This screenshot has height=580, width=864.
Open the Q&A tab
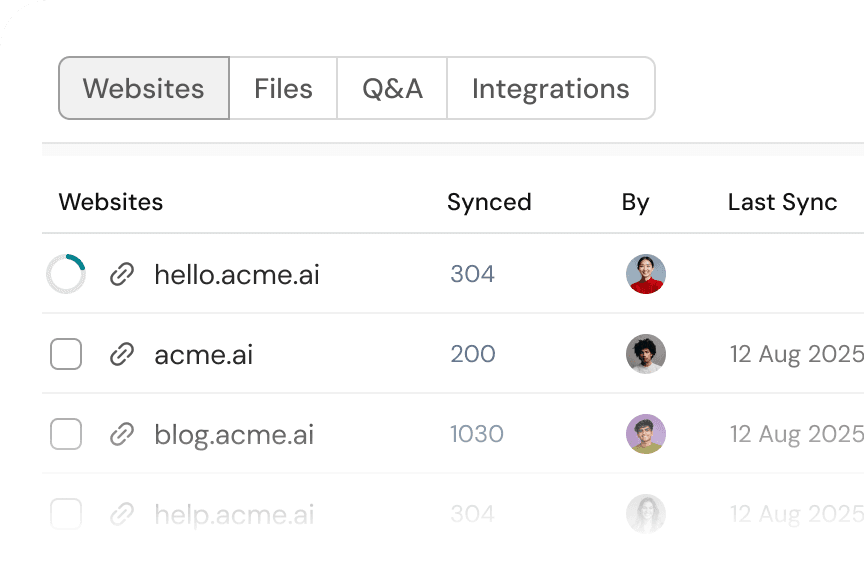pos(392,89)
